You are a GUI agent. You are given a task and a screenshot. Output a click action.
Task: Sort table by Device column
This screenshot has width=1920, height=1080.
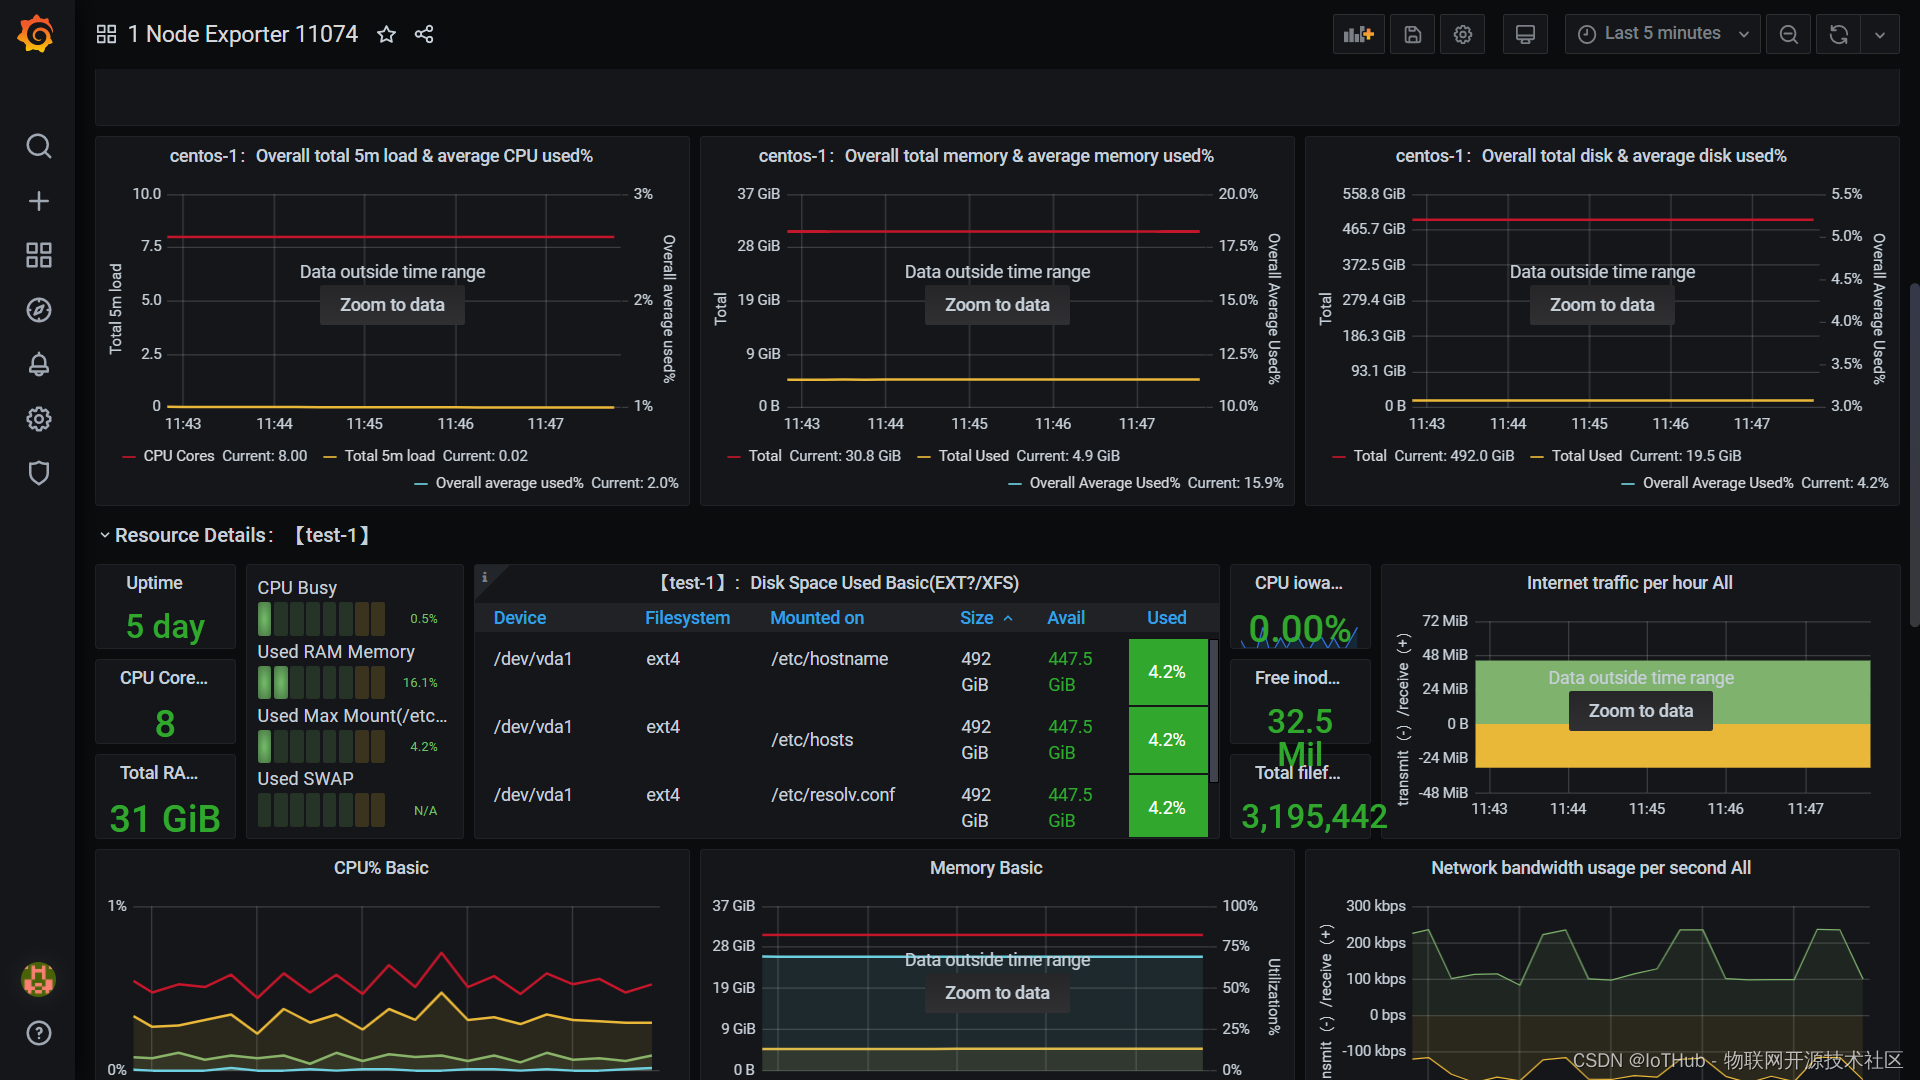point(520,618)
